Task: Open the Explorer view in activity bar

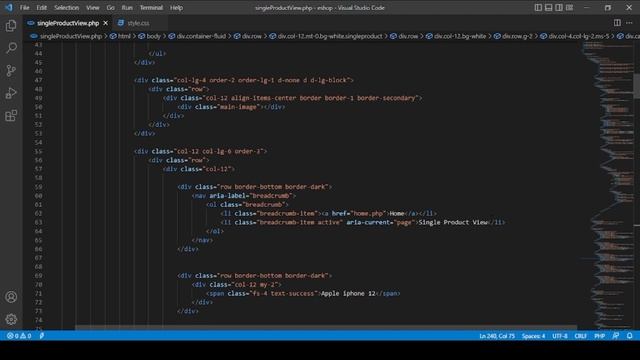Action: point(11,26)
